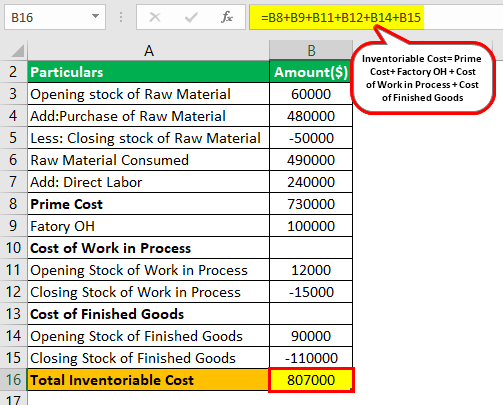Select row 10 header
Screen dimensions: 503x405
click(x=13, y=248)
